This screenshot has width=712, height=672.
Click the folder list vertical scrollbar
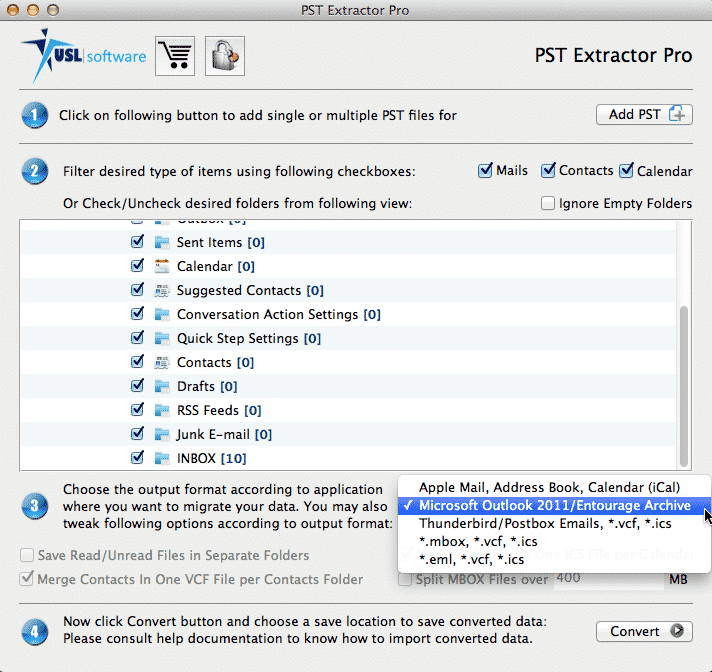click(x=683, y=386)
